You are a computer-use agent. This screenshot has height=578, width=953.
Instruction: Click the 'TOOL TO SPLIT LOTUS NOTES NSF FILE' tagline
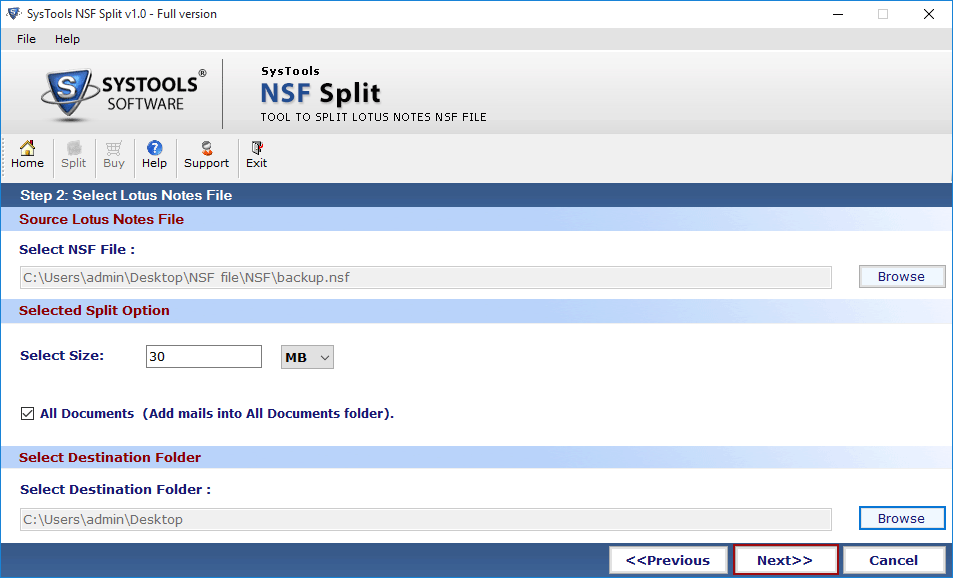click(374, 117)
